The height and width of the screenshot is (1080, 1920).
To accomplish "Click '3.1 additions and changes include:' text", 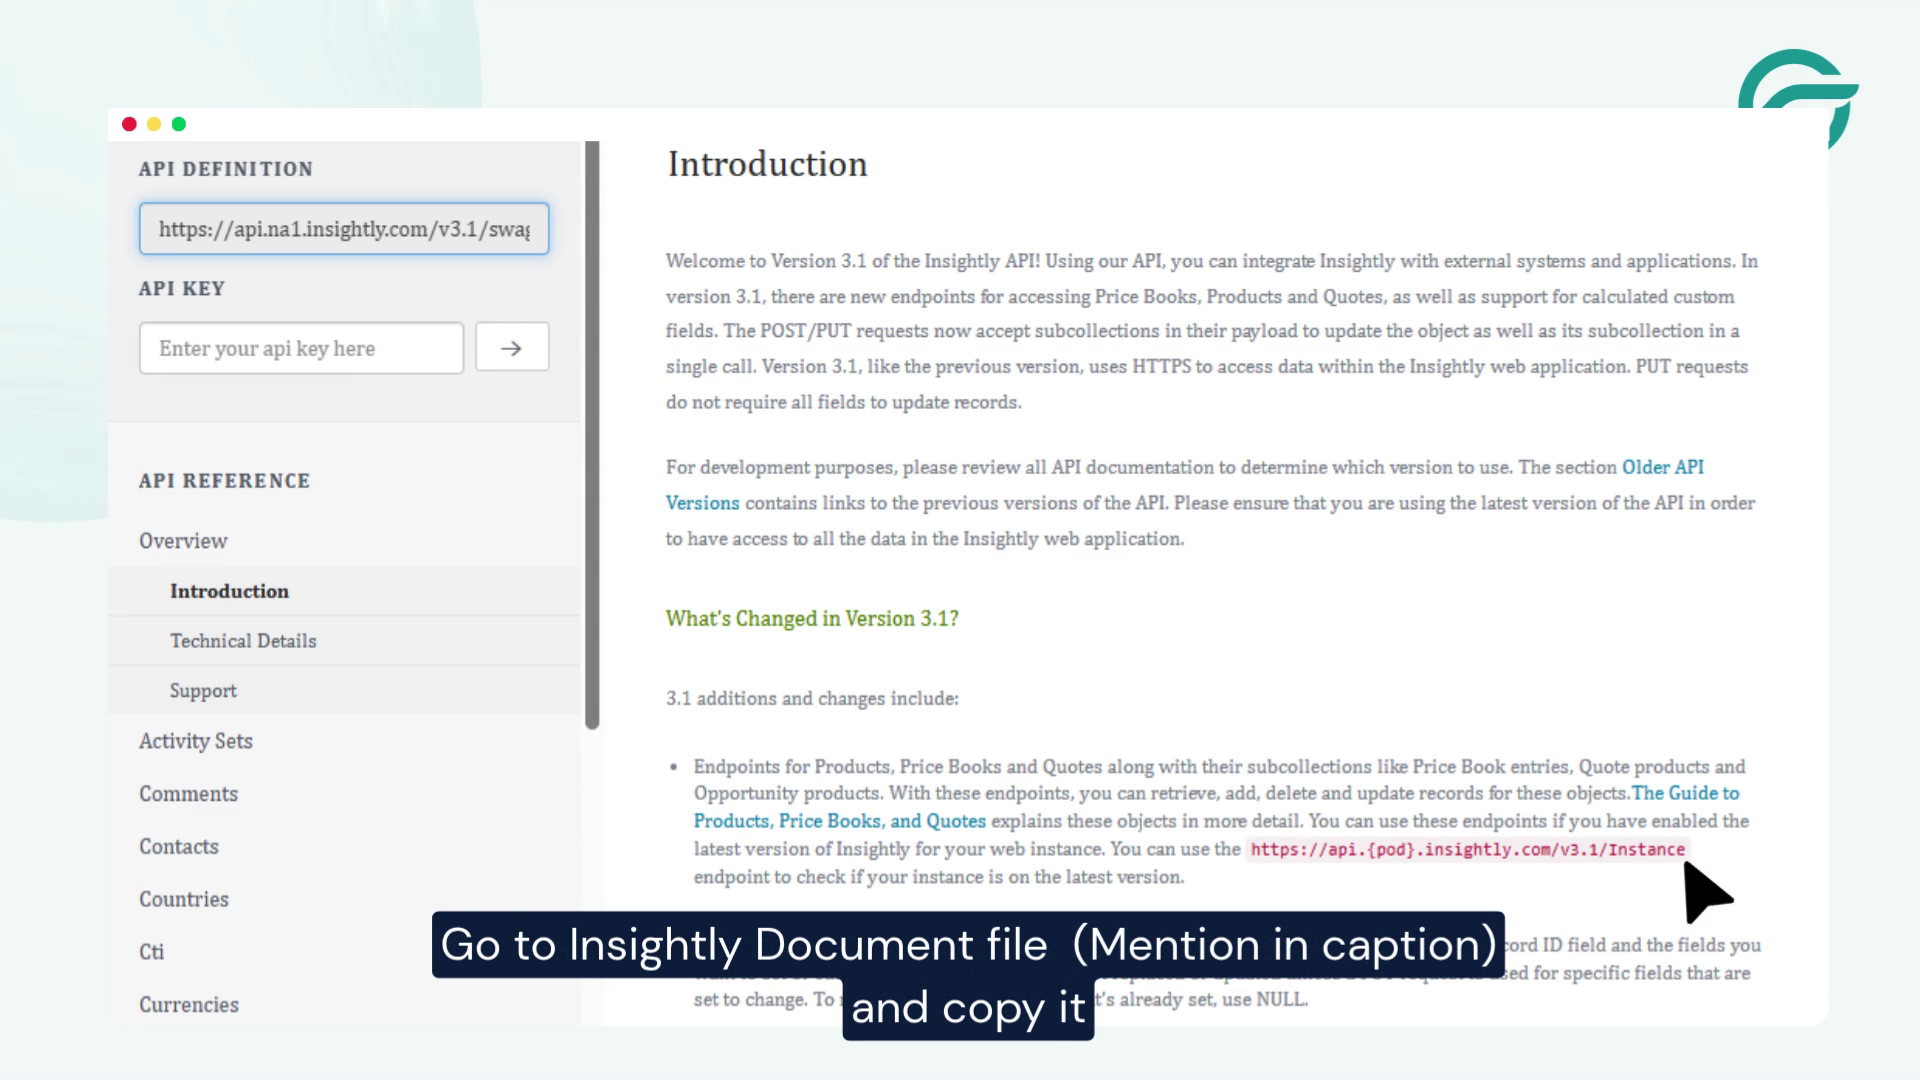I will click(x=812, y=699).
